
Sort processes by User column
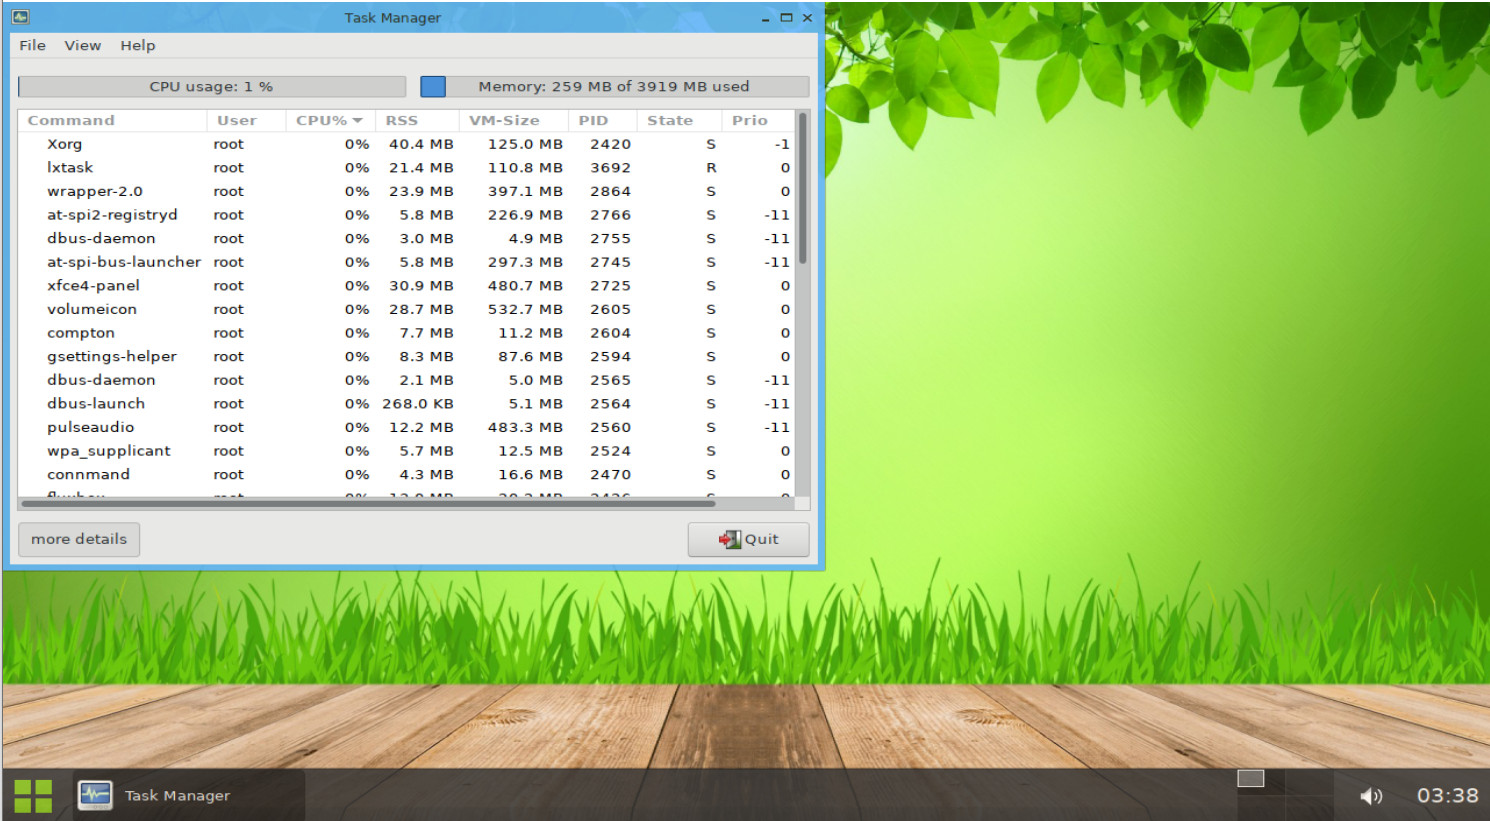point(247,120)
